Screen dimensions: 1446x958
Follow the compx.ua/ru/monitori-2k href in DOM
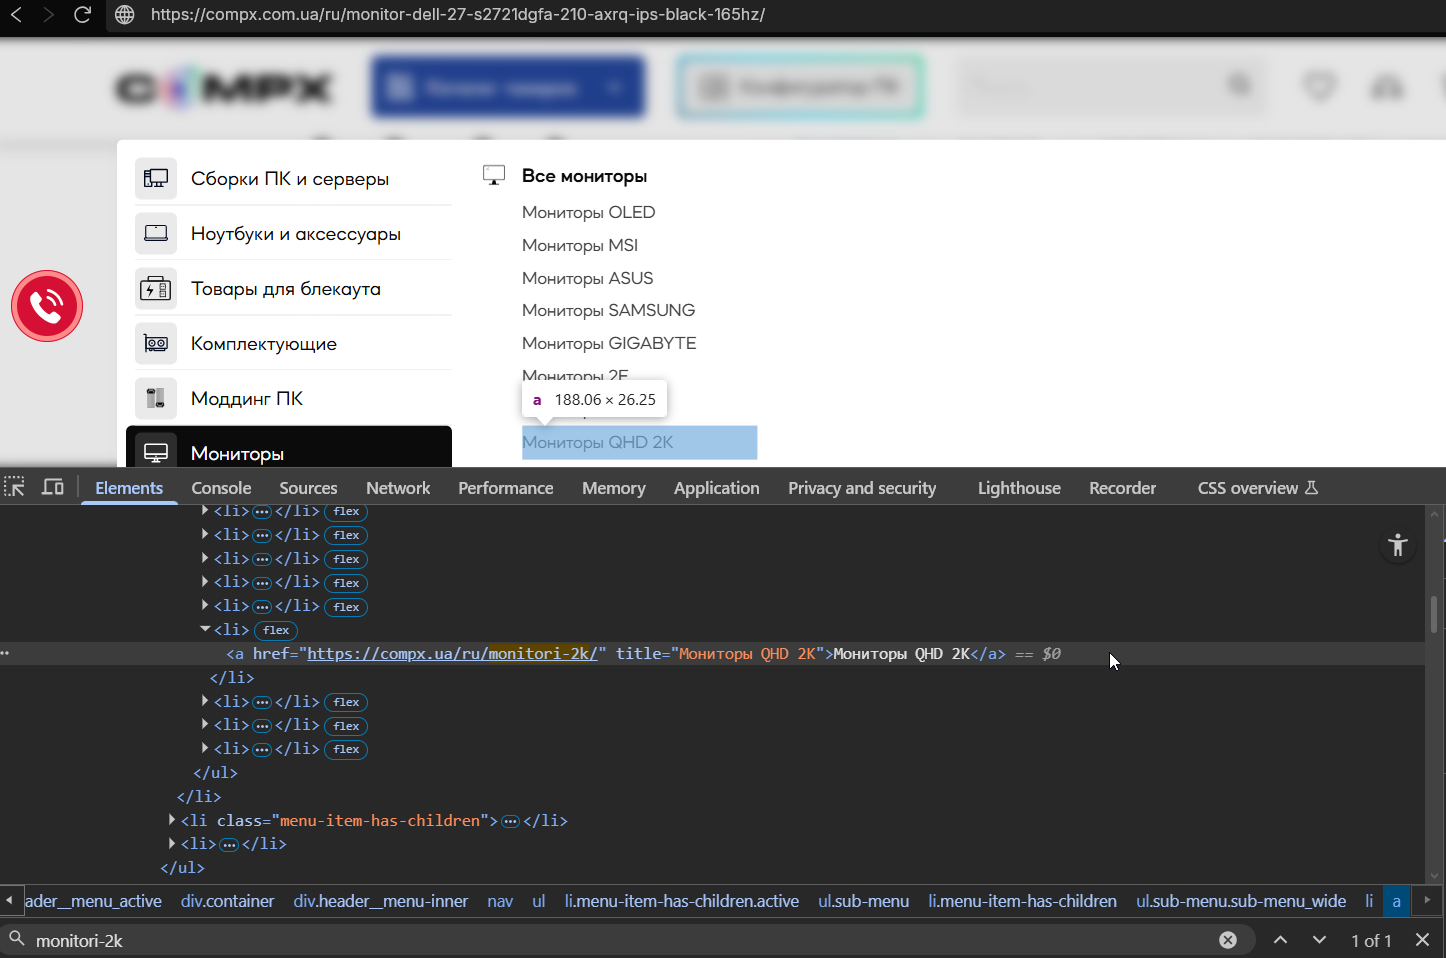(x=452, y=654)
